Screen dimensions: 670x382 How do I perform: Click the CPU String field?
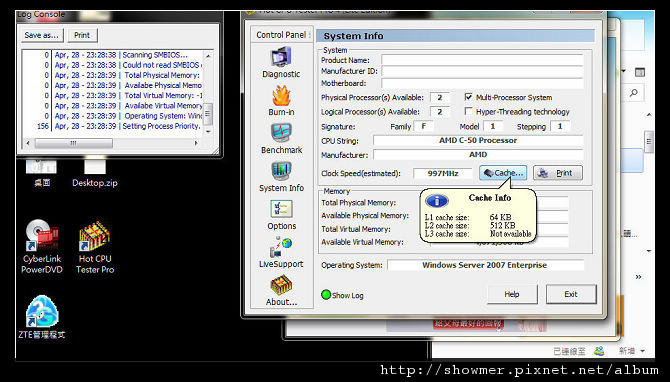pos(478,141)
